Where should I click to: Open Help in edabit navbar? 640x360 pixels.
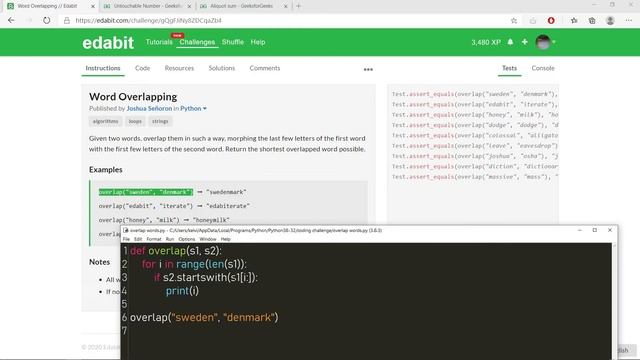258,42
